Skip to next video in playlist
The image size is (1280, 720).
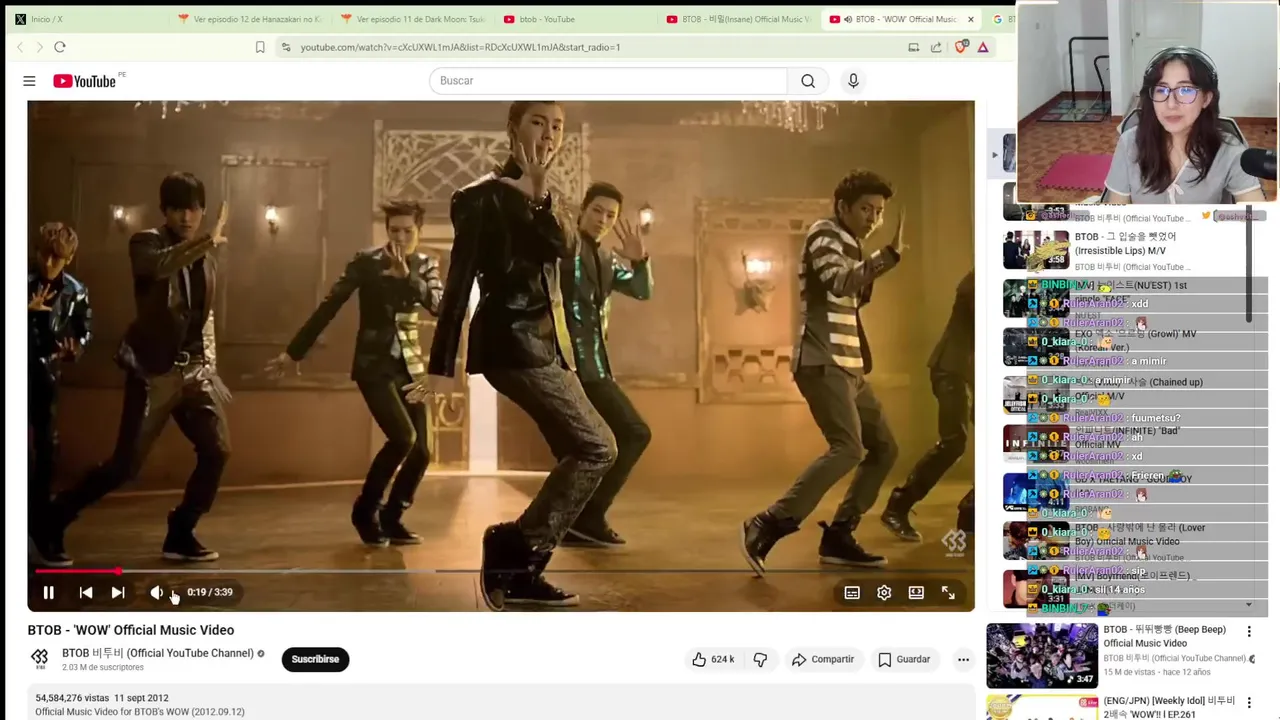coord(118,593)
